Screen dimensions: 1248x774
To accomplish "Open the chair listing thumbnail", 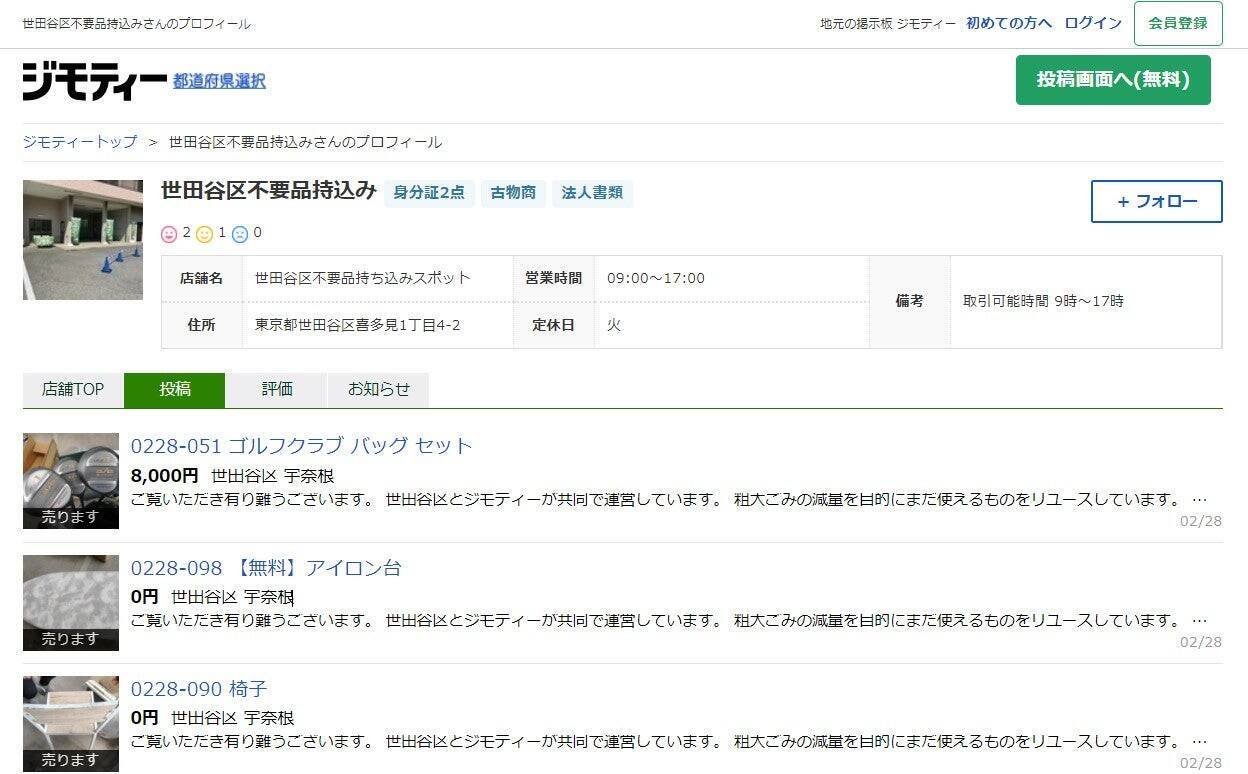I will tap(71, 723).
